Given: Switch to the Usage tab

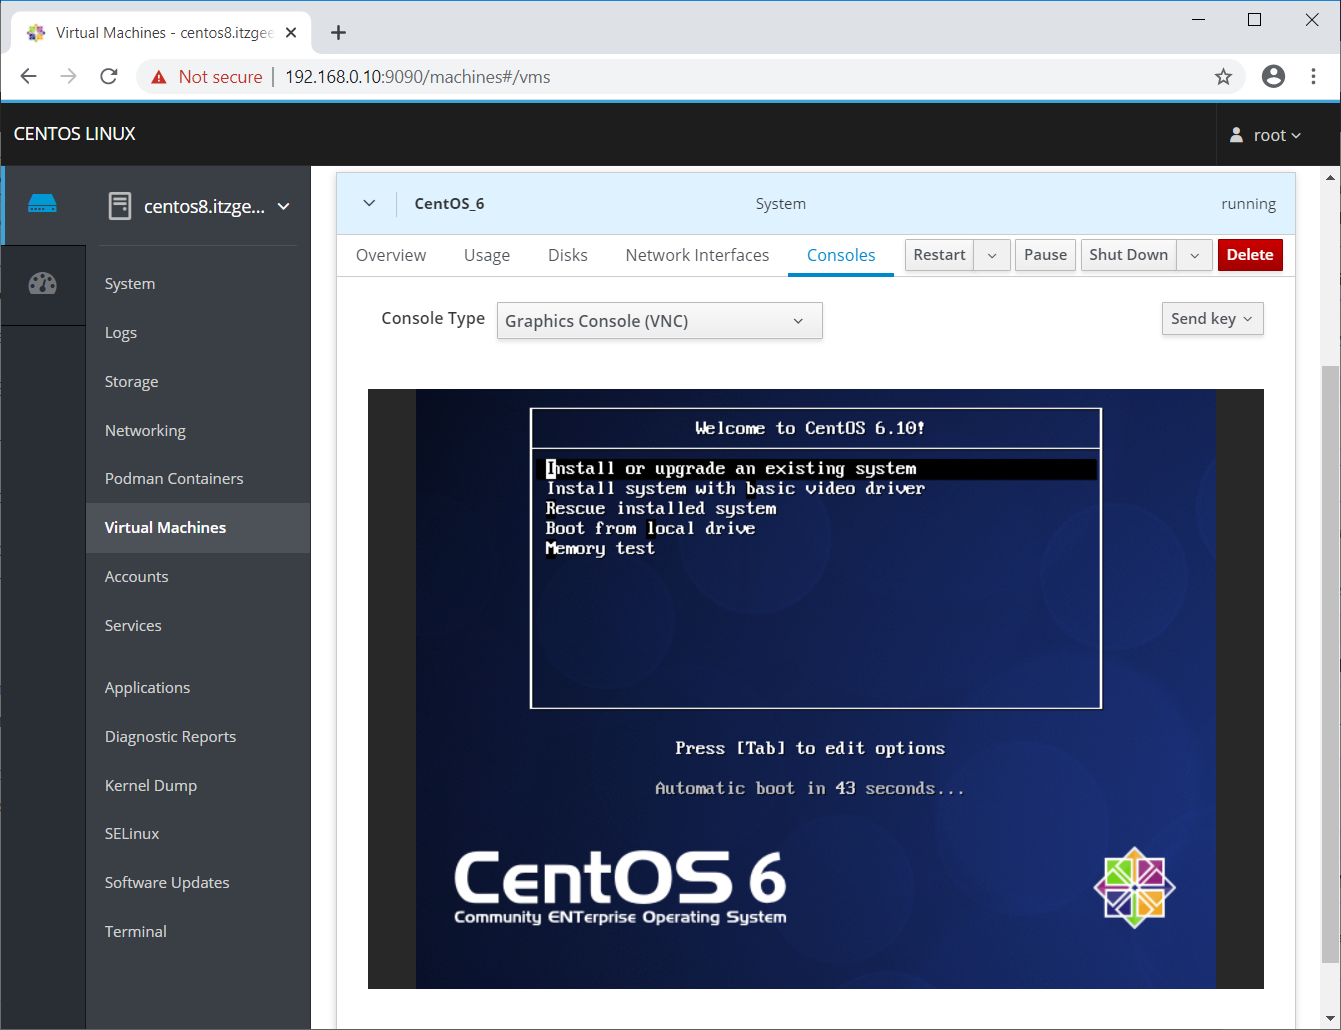Looking at the screenshot, I should click(487, 255).
